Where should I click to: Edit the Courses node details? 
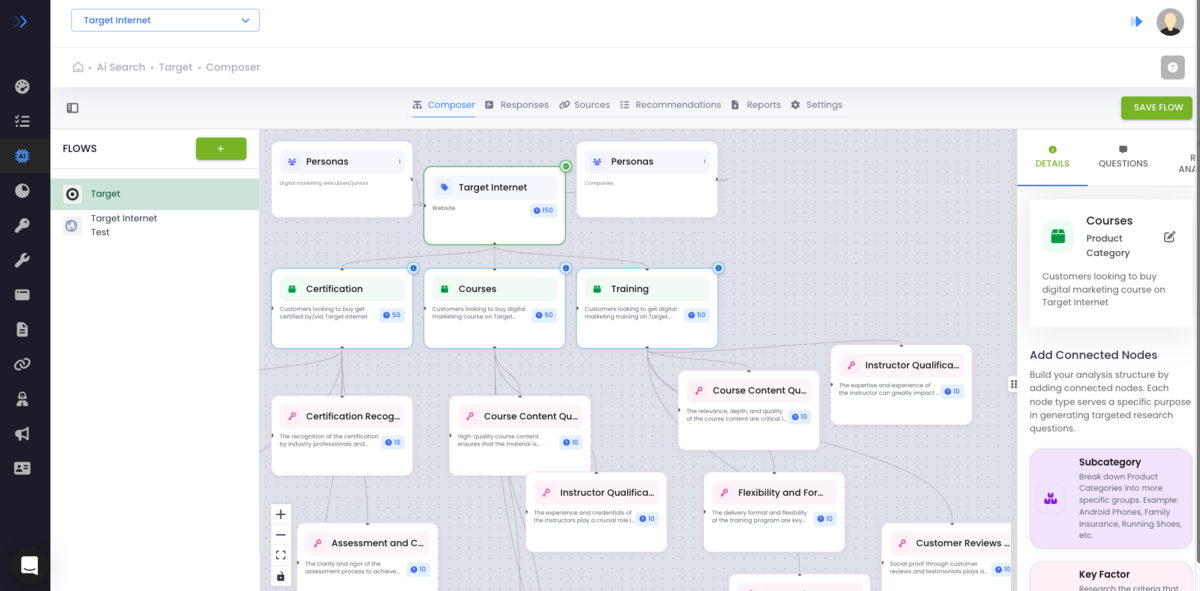[x=1170, y=237]
